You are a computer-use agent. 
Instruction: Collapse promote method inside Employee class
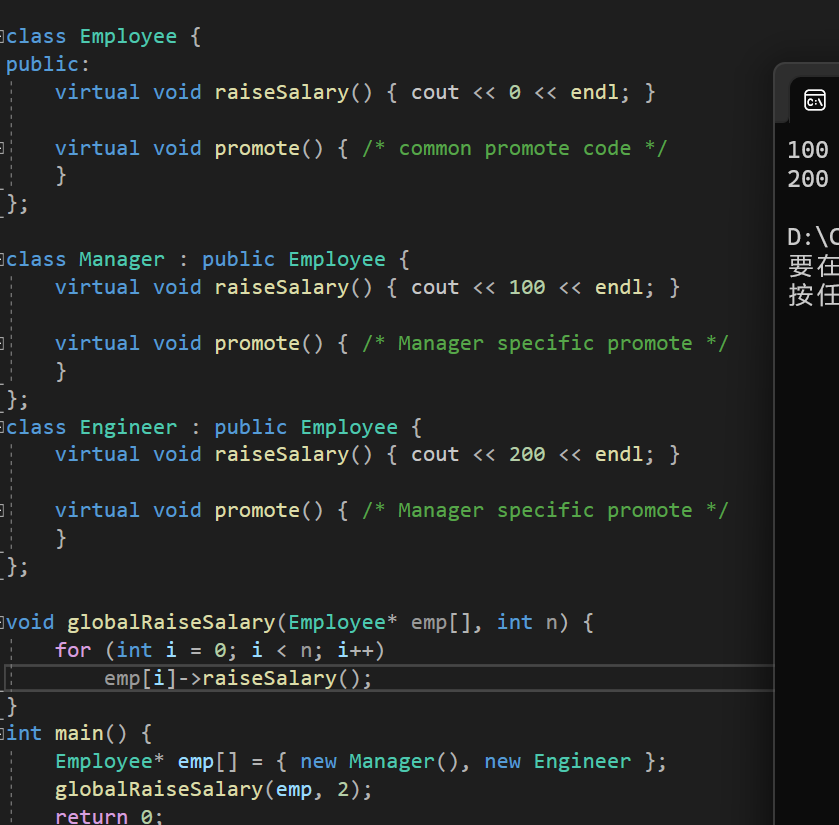[3, 148]
